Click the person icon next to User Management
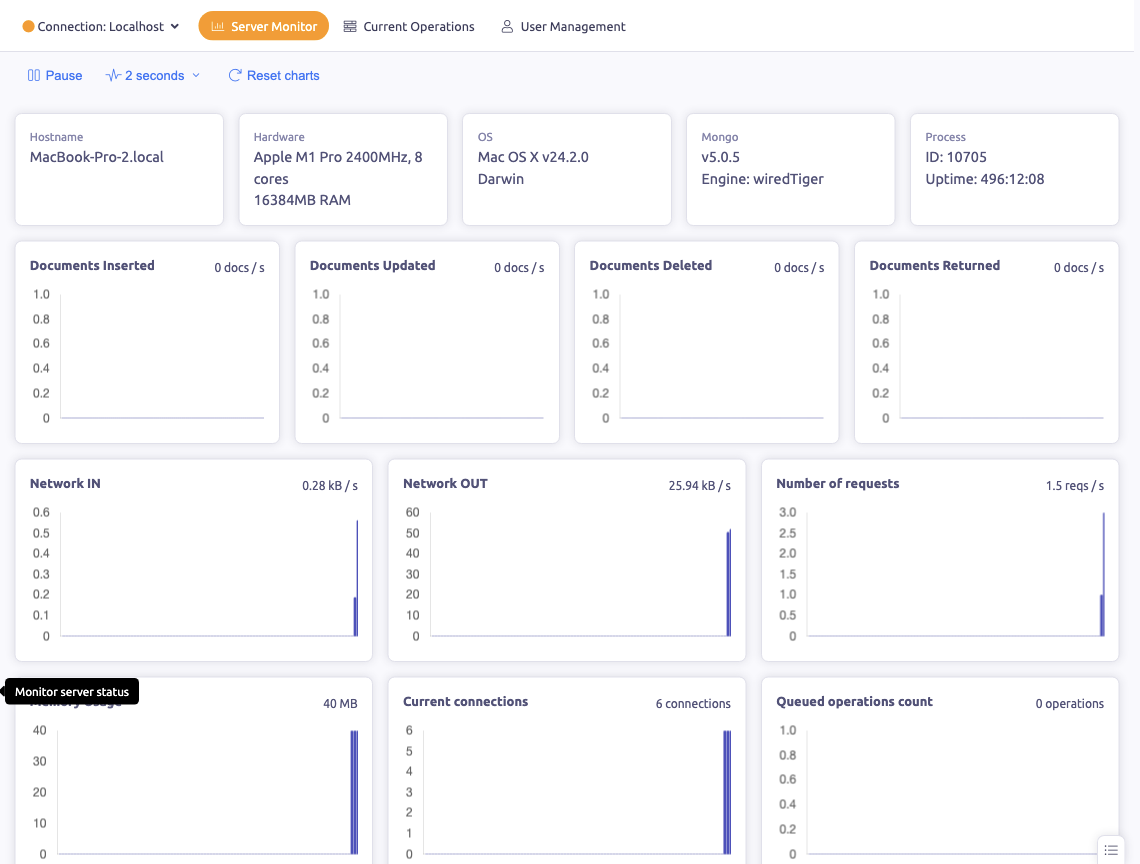This screenshot has height=864, width=1140. (506, 26)
